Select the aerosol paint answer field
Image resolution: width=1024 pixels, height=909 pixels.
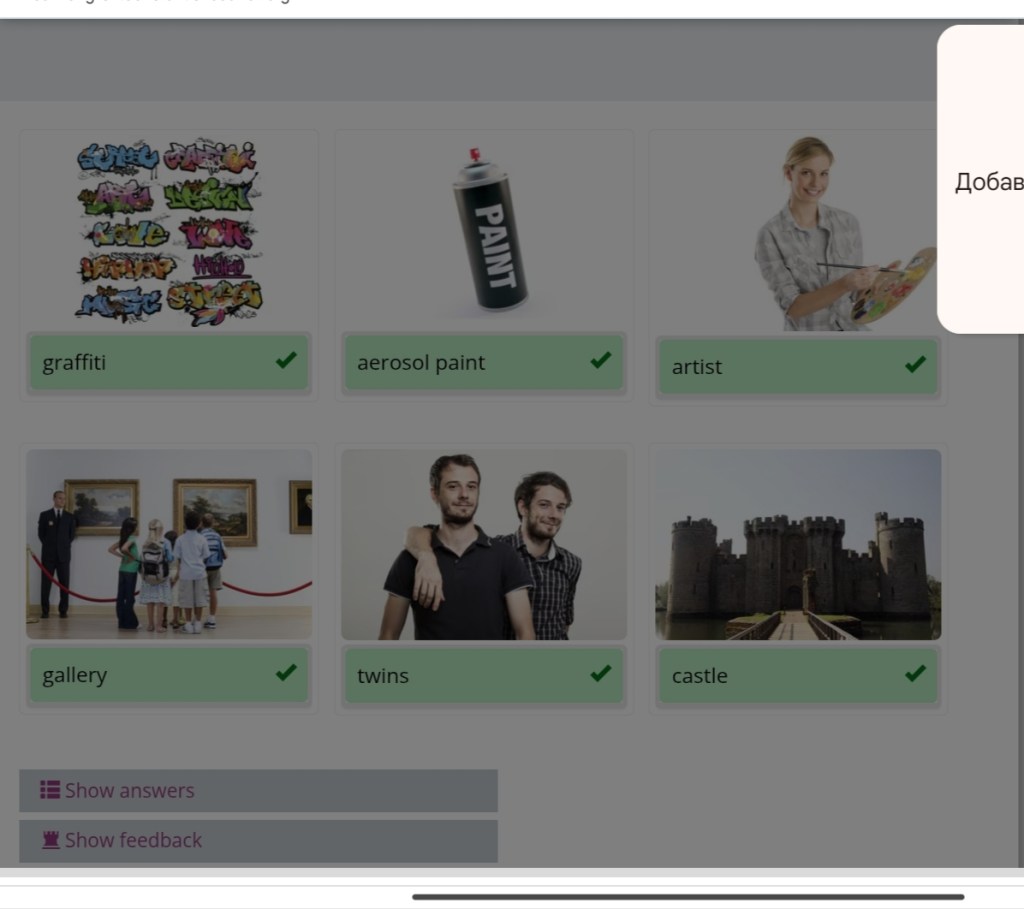click(x=465, y=362)
